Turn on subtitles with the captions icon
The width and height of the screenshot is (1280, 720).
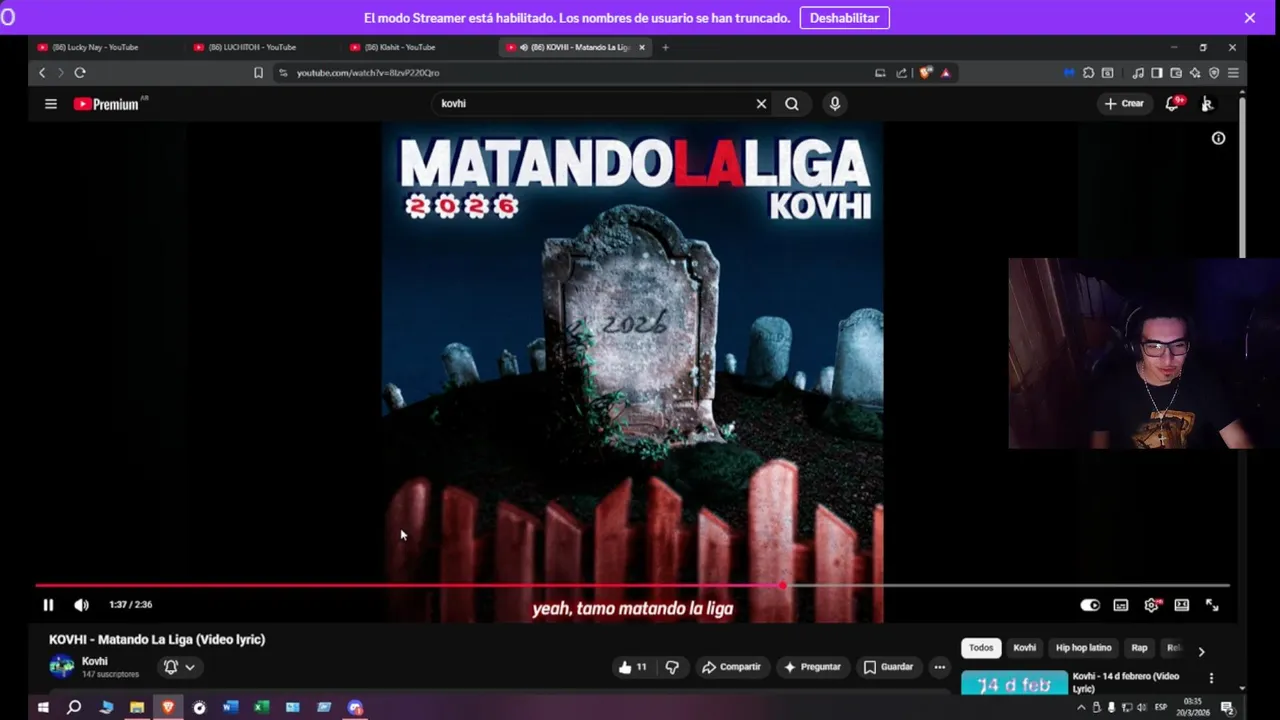pyautogui.click(x=1121, y=605)
